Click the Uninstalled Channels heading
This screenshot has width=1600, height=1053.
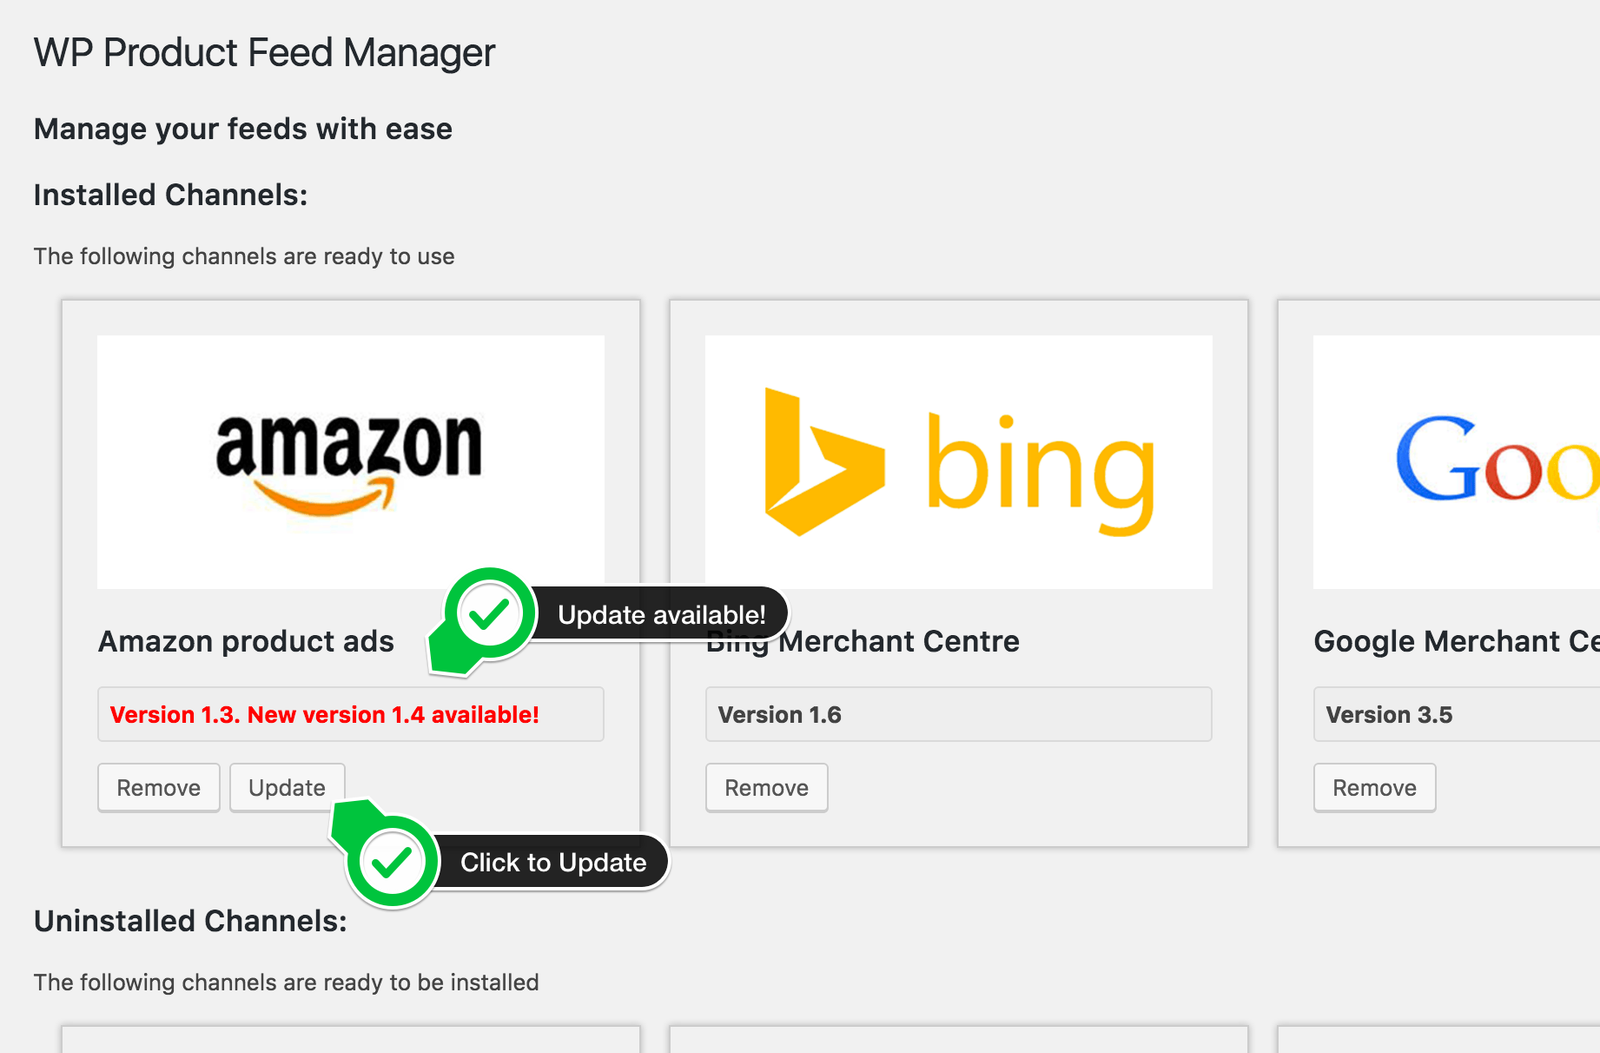(190, 921)
